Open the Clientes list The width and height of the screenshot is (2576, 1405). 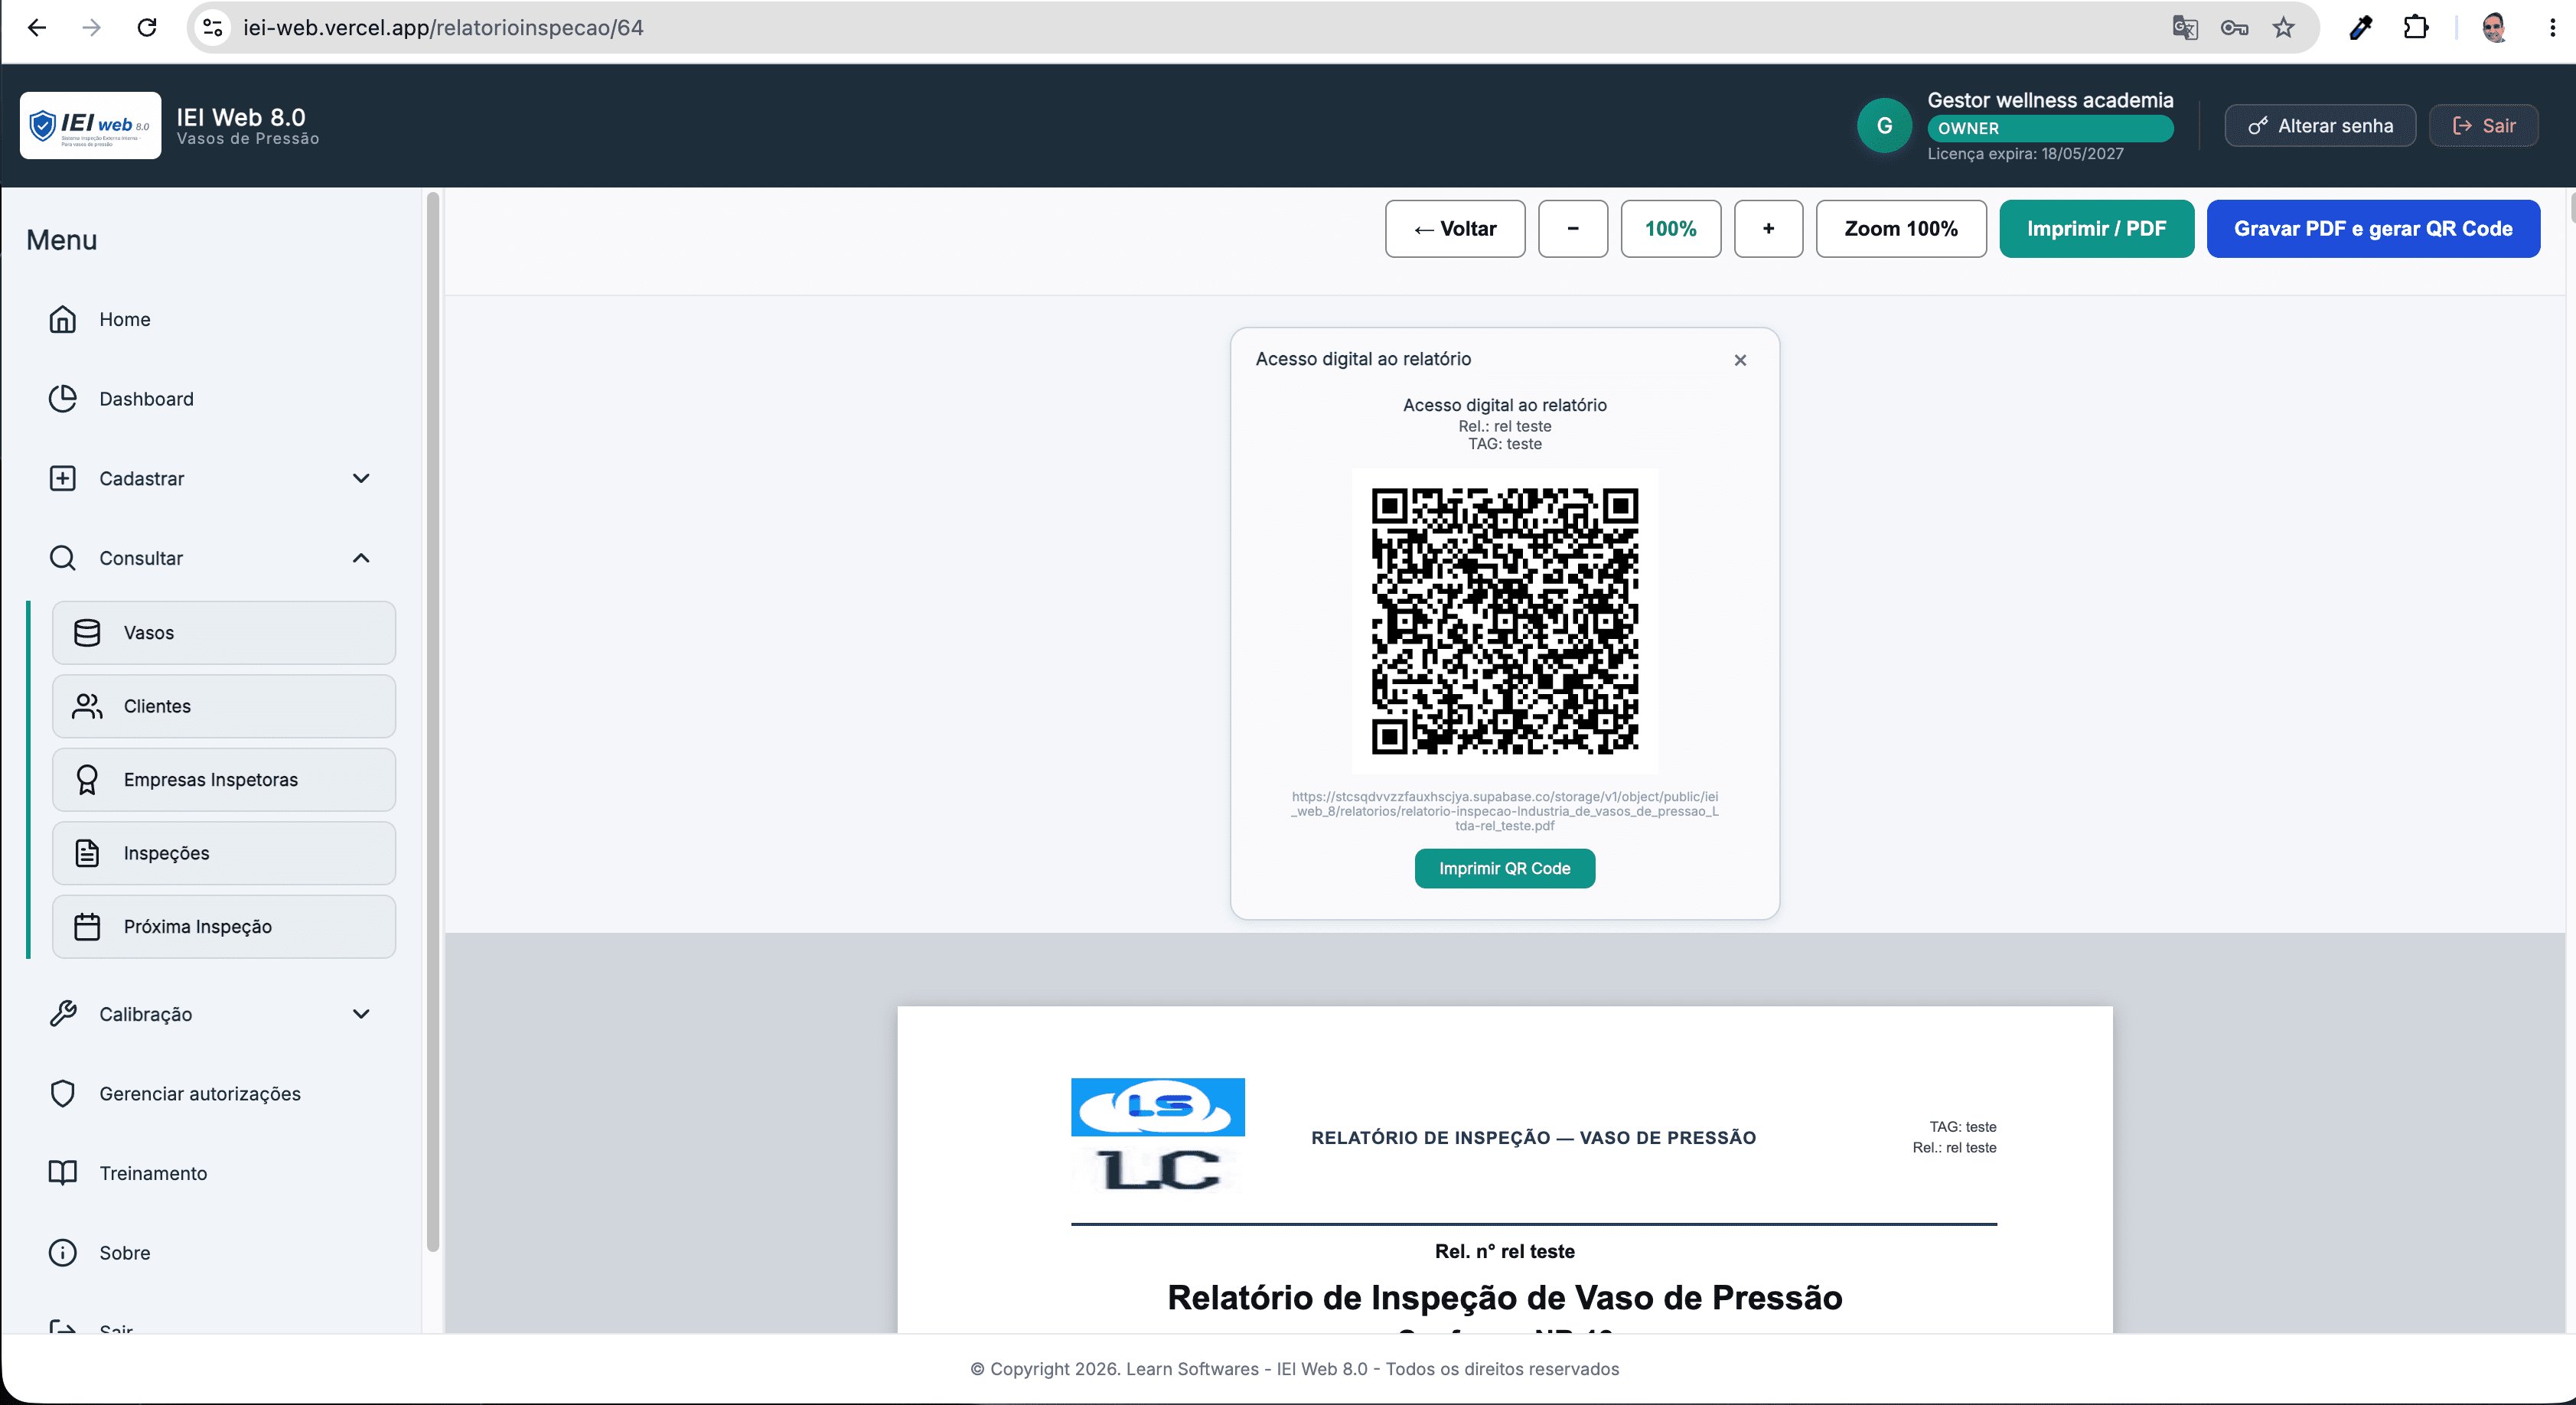click(224, 706)
